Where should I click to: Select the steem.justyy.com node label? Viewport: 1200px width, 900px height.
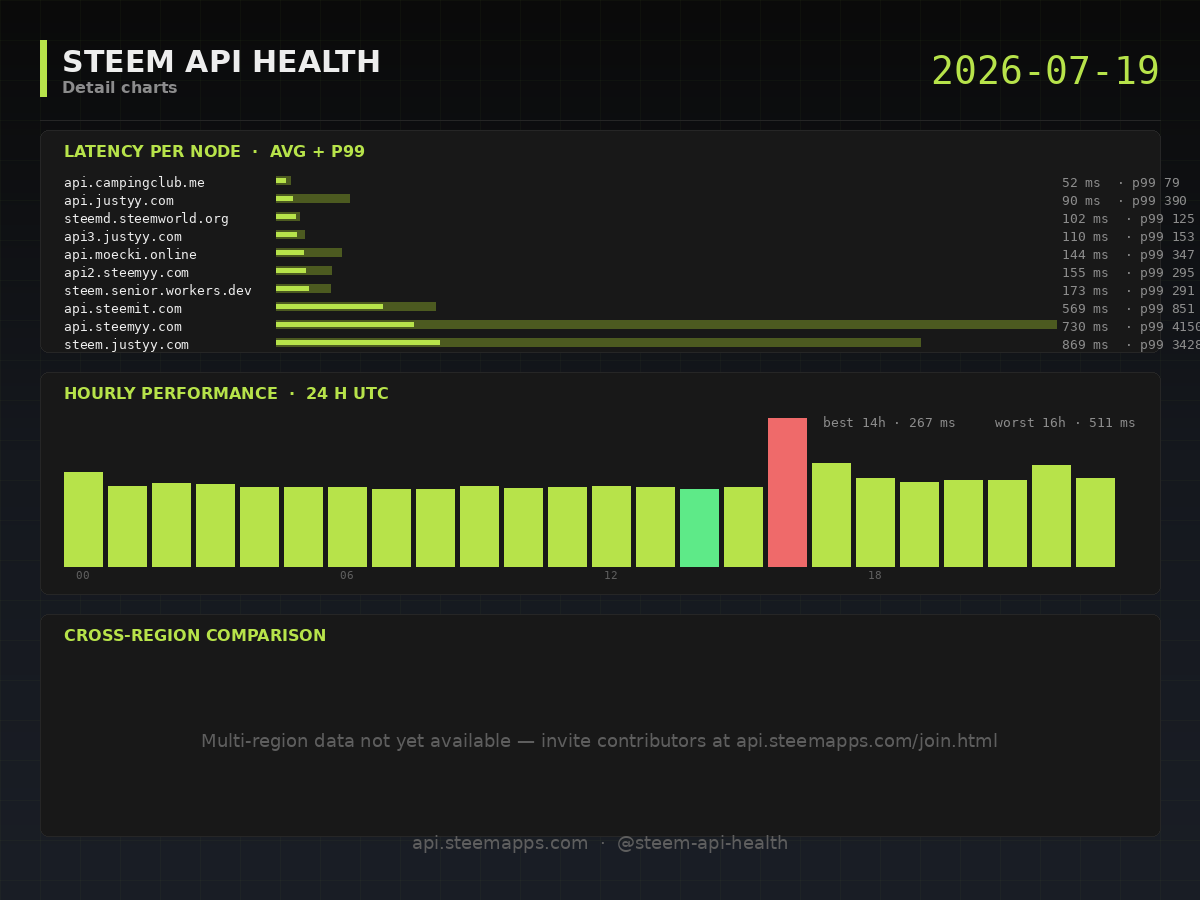(126, 345)
